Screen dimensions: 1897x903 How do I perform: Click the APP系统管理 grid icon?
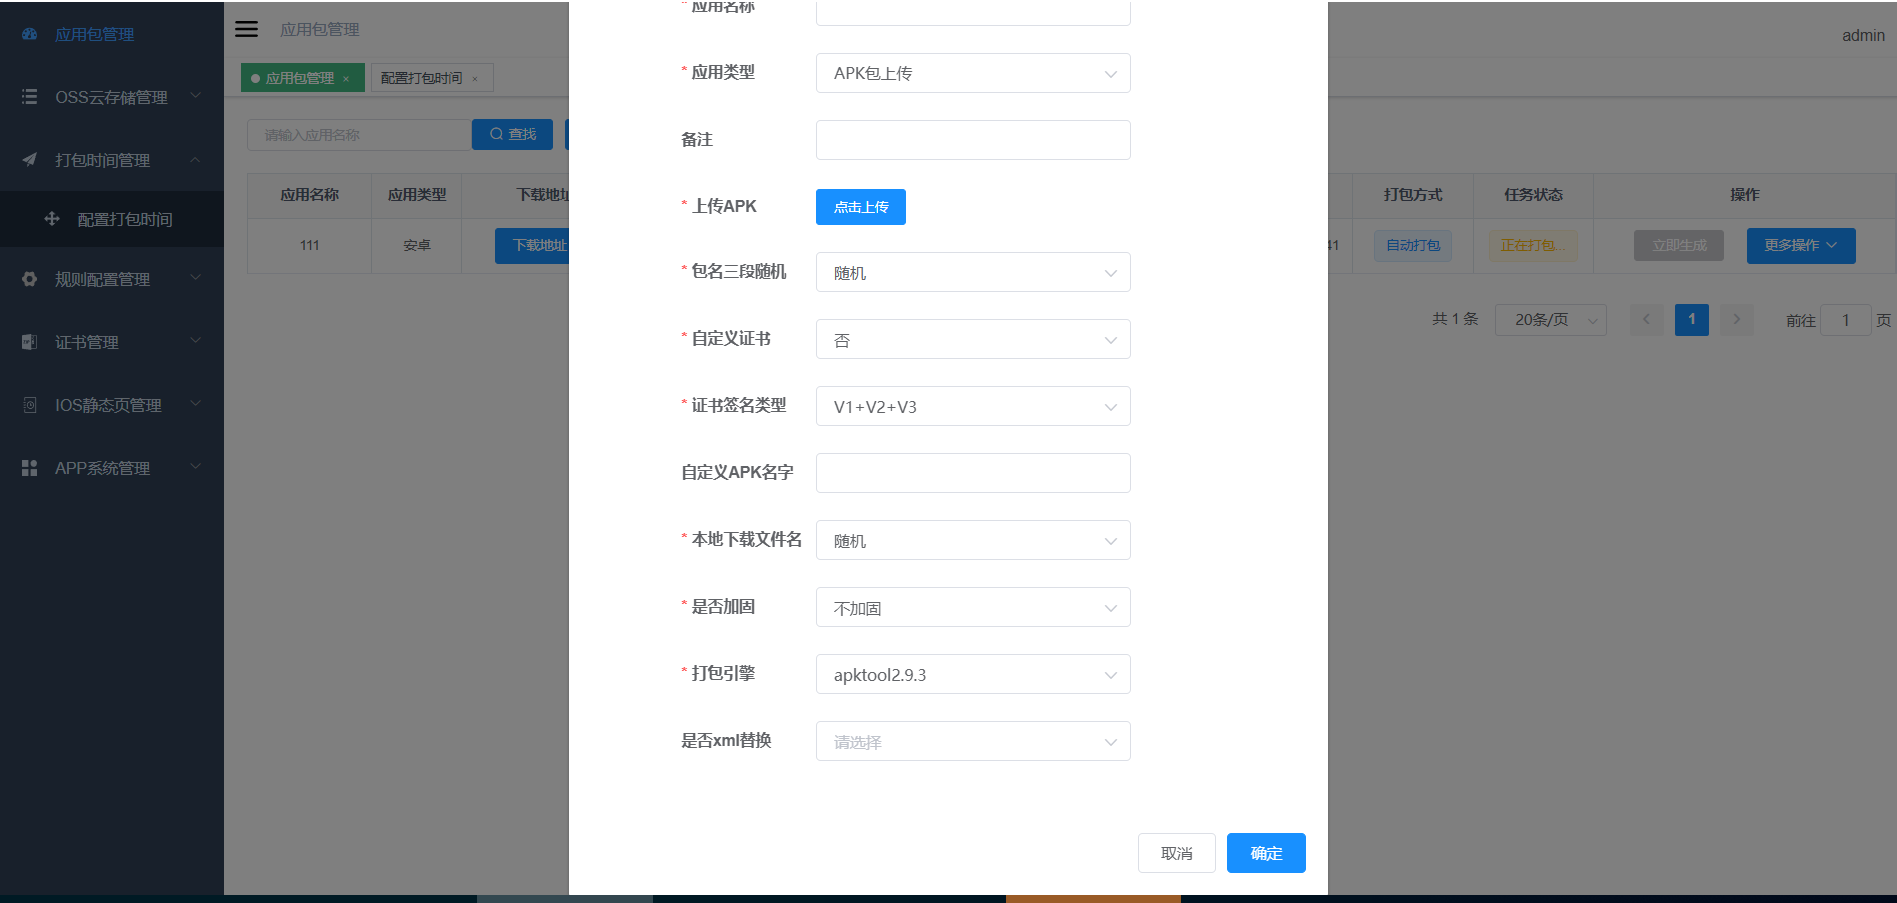(30, 468)
